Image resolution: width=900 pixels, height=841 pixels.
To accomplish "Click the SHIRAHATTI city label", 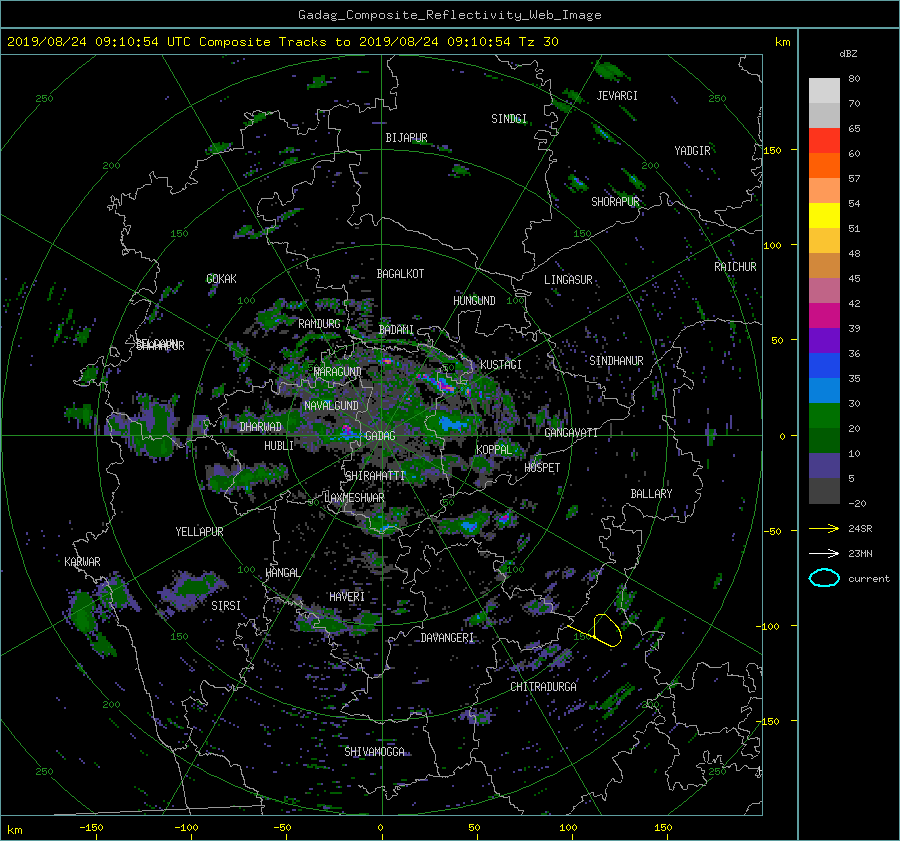I will [375, 476].
